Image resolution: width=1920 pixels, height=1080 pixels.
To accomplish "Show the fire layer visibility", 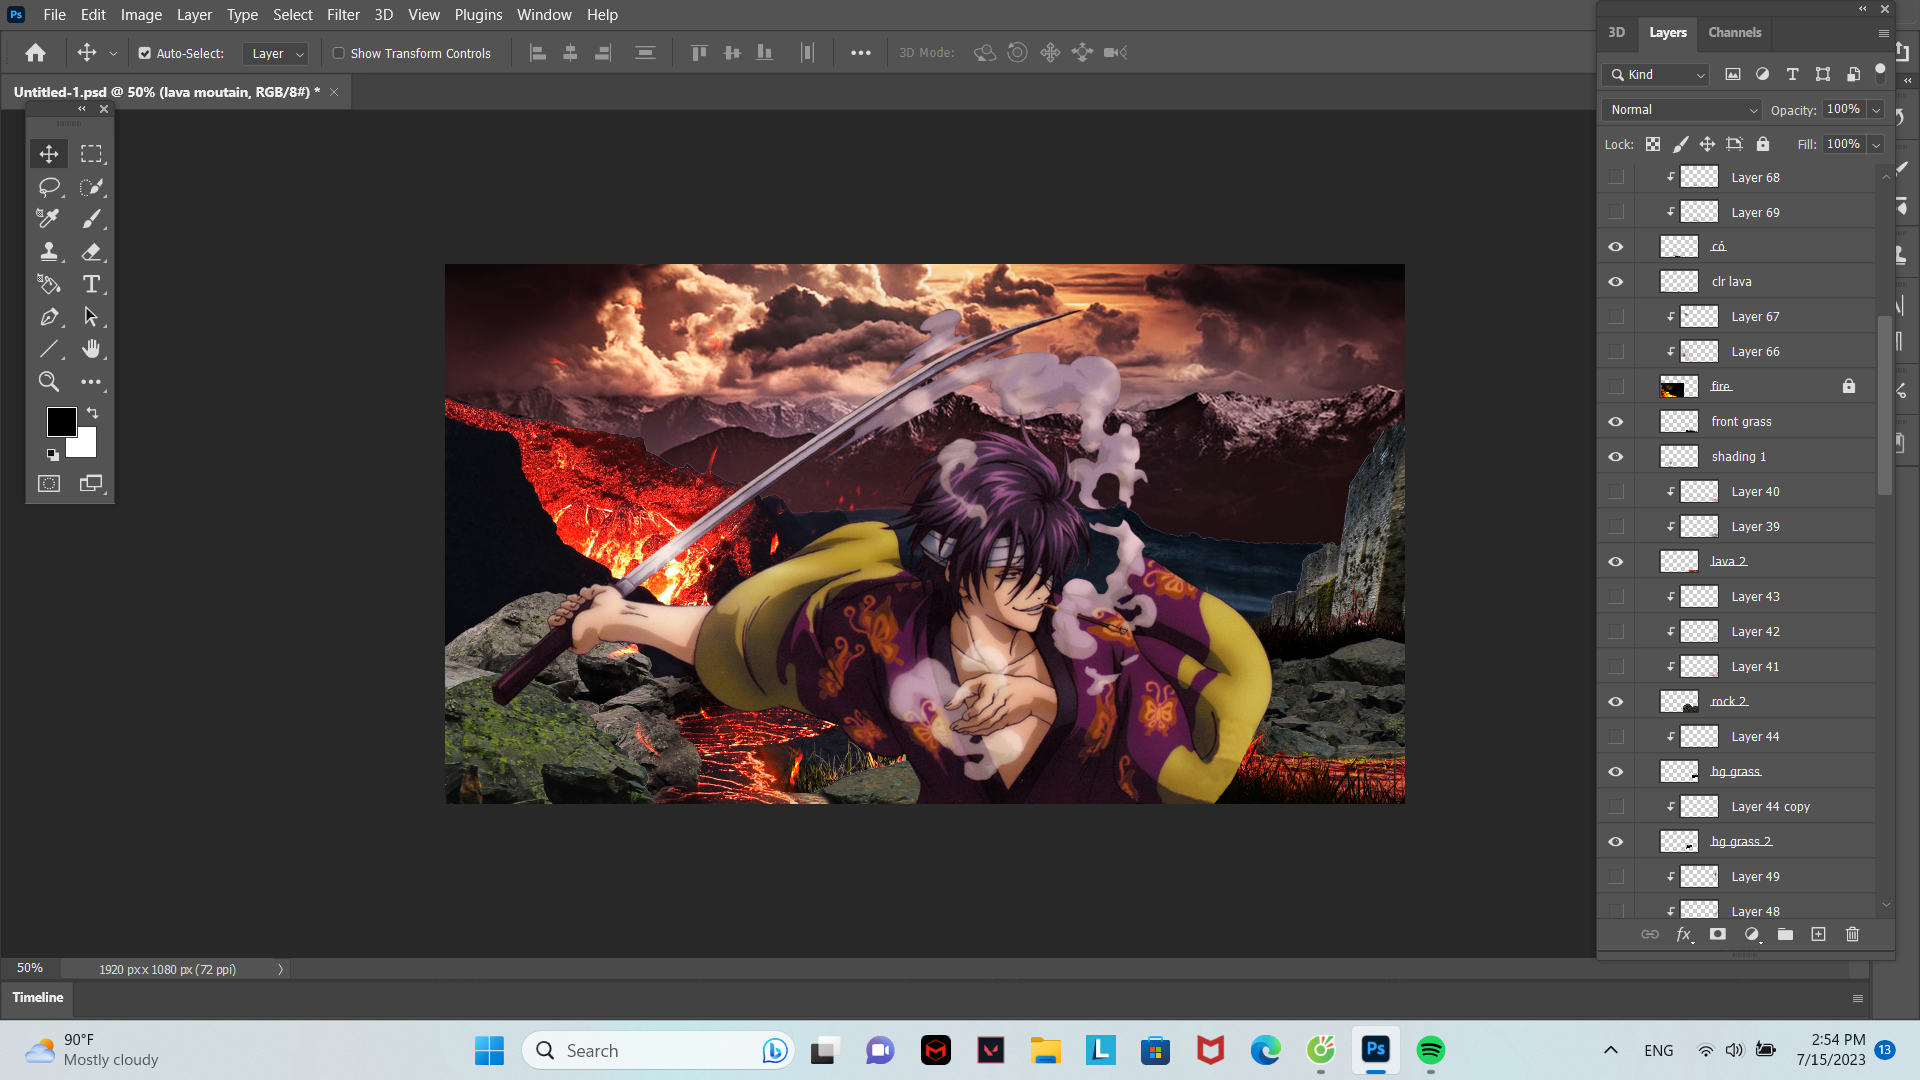I will (1615, 387).
